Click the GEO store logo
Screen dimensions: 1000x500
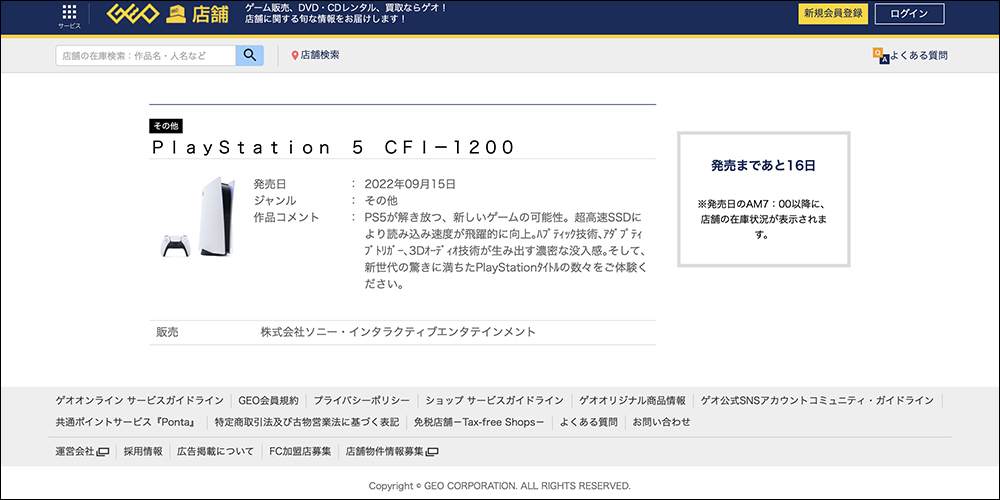[x=168, y=14]
